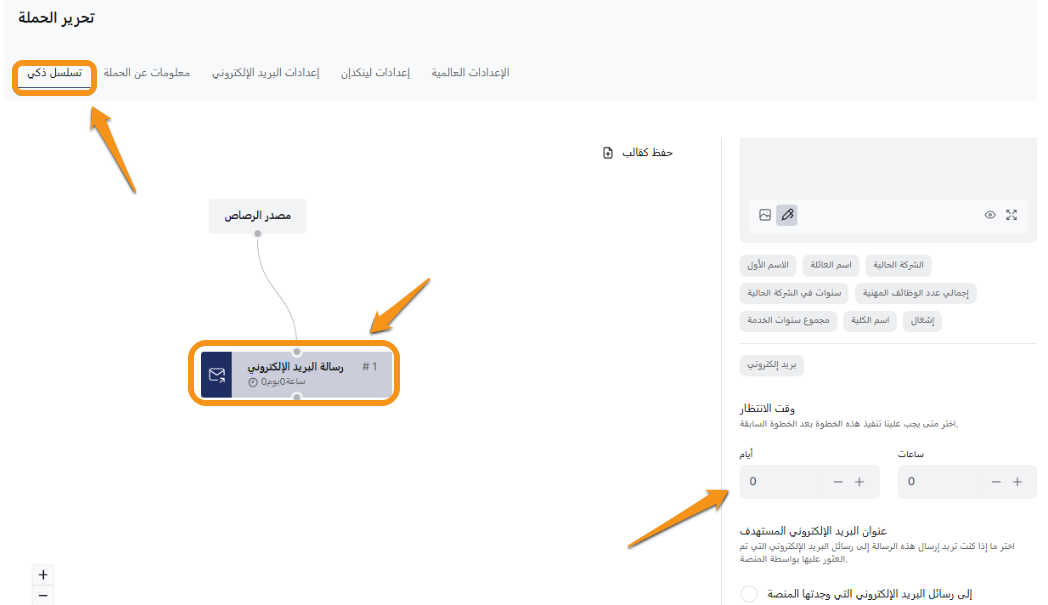
Task: Click the envelope icon on step #1
Action: [x=216, y=375]
